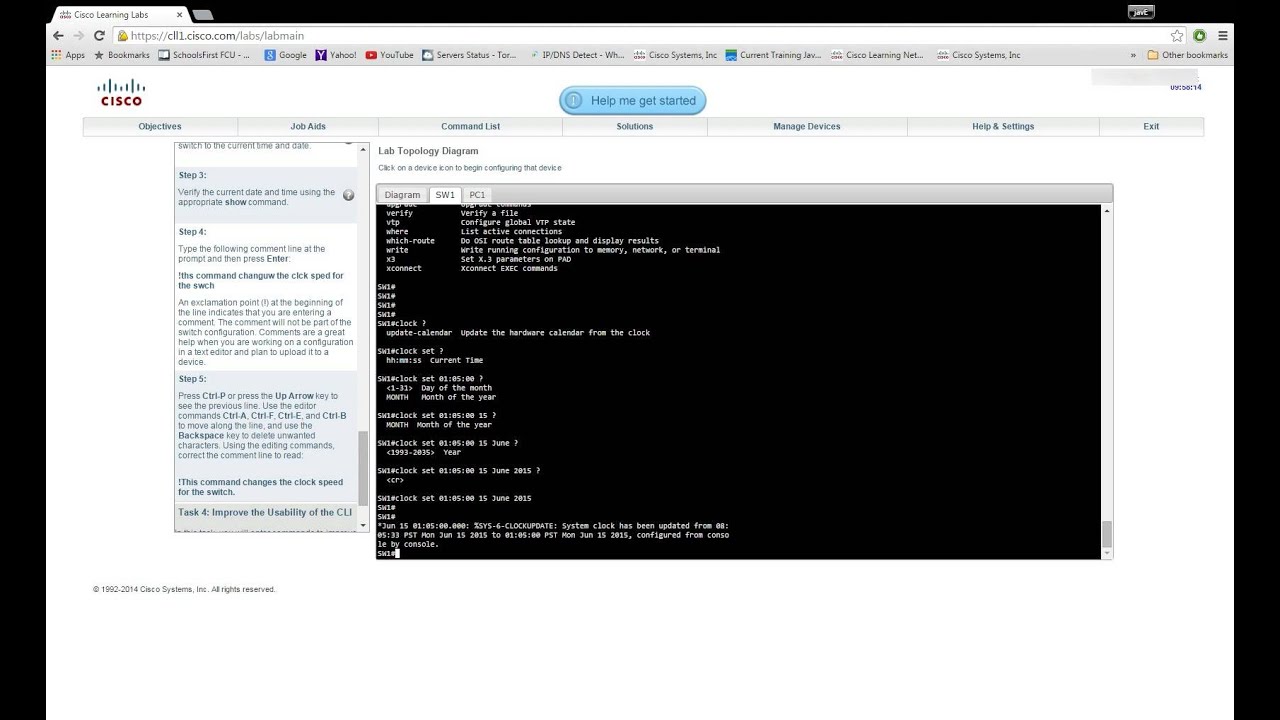
Task: Open the Cisco Learning Net... bookmark
Action: [x=878, y=55]
